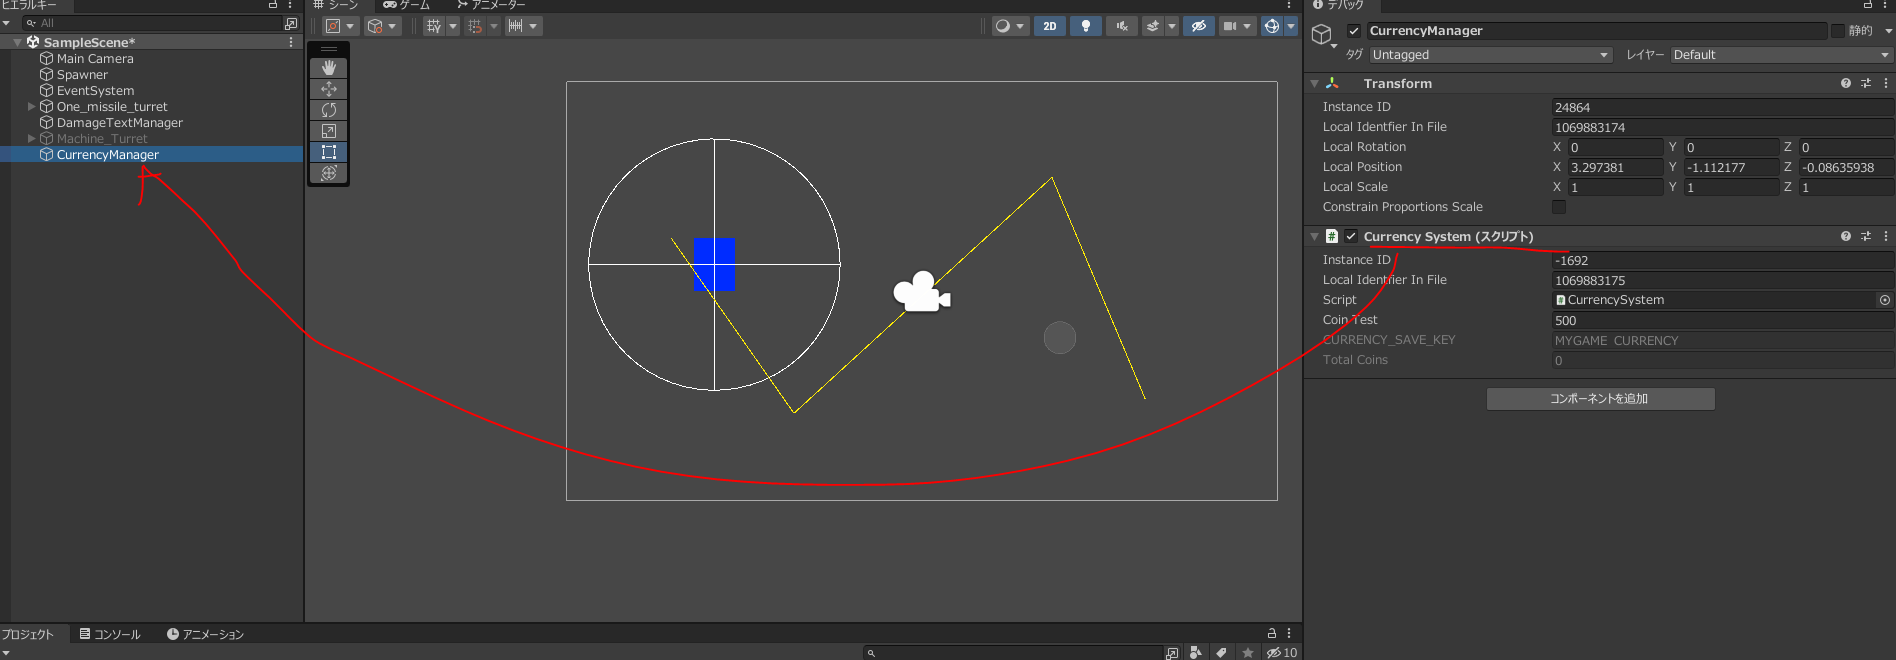Screen dimensions: 1896x660
Task: Click the scene draw mode sphere icon
Action: [1003, 26]
